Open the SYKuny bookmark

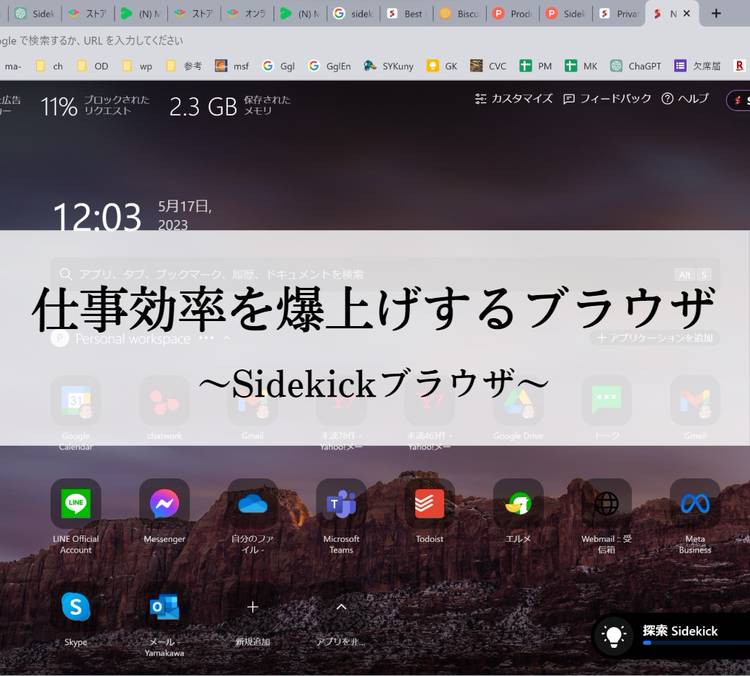(388, 66)
